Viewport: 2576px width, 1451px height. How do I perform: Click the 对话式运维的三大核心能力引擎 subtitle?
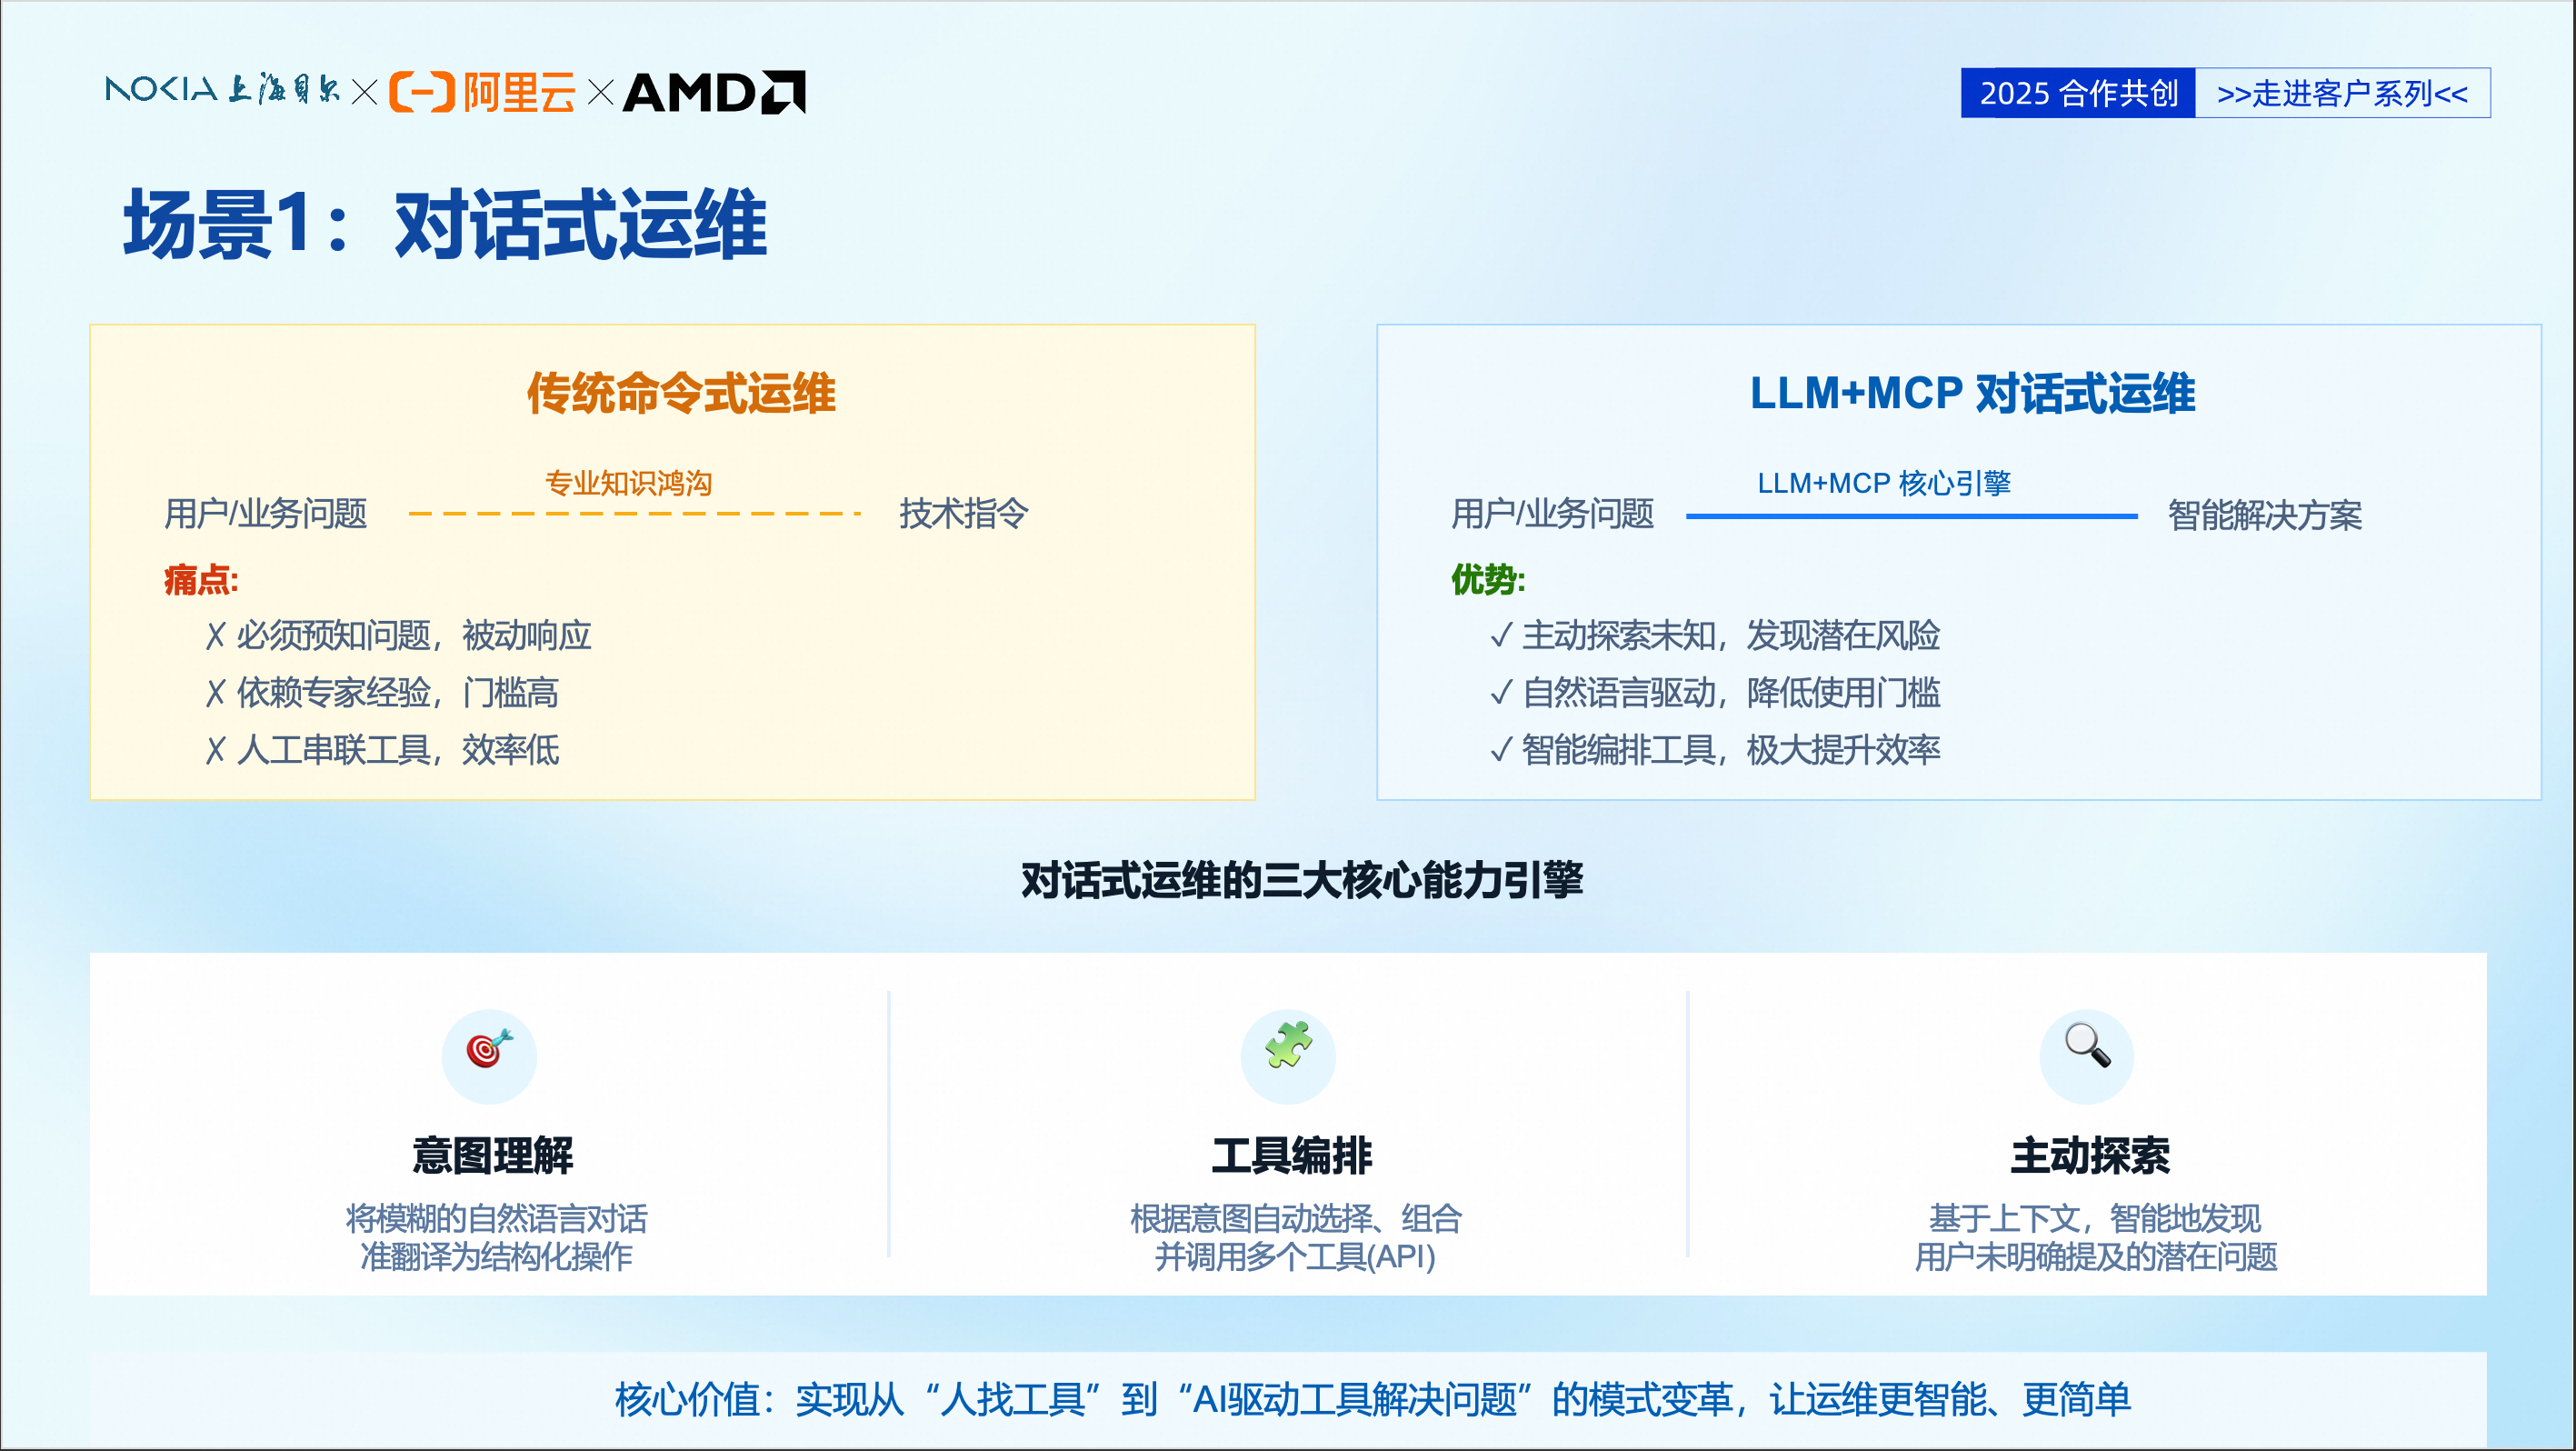[1301, 880]
